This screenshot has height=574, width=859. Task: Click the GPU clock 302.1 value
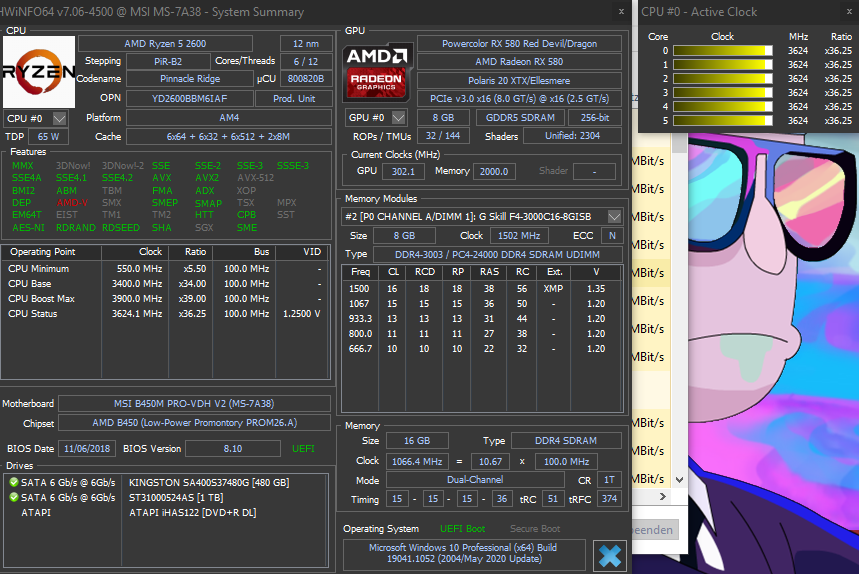[403, 171]
